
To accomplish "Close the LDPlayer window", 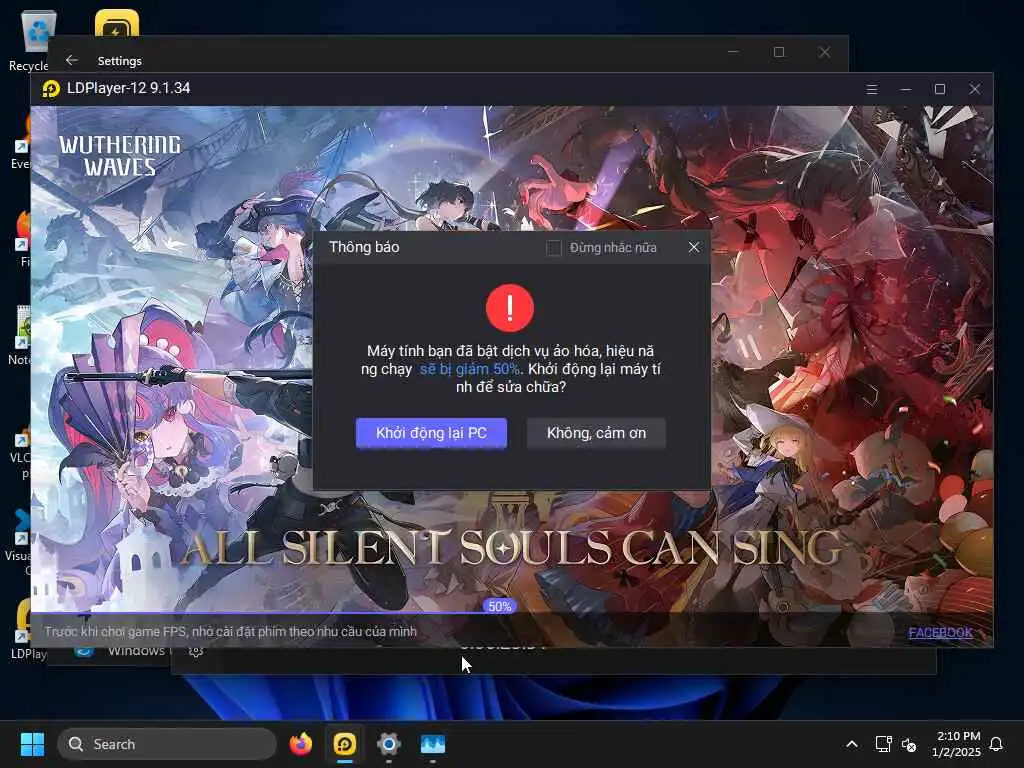I will [974, 89].
